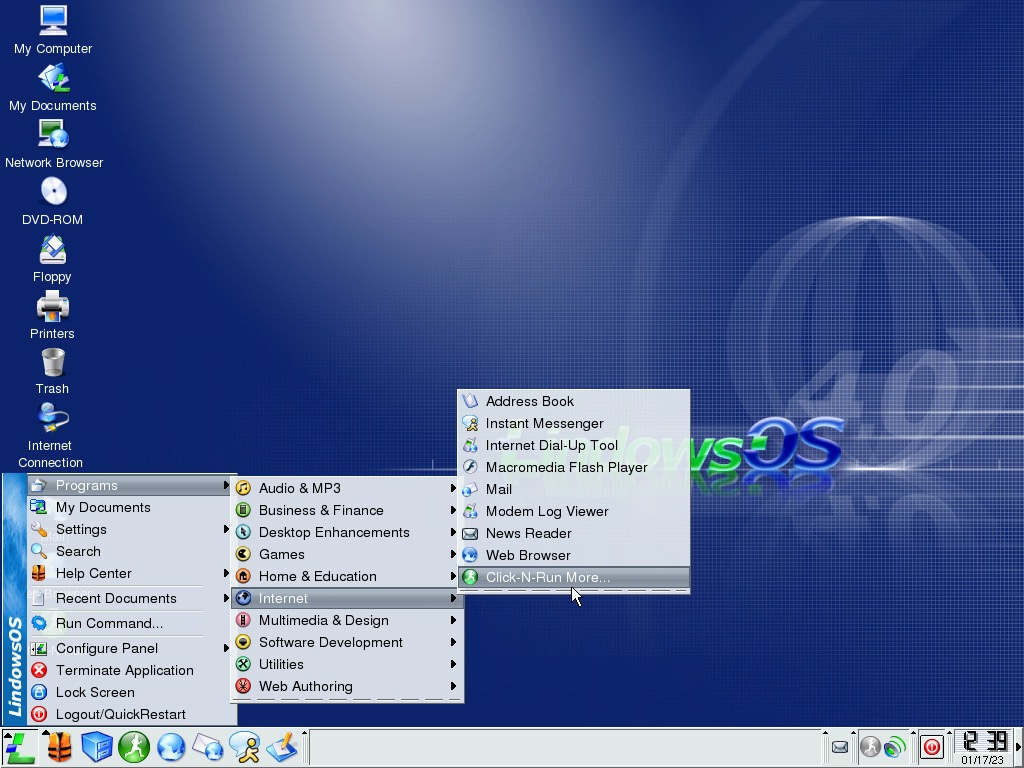Click the taskbar clock showing the date
Viewport: 1024px width, 768px height.
coord(982,747)
